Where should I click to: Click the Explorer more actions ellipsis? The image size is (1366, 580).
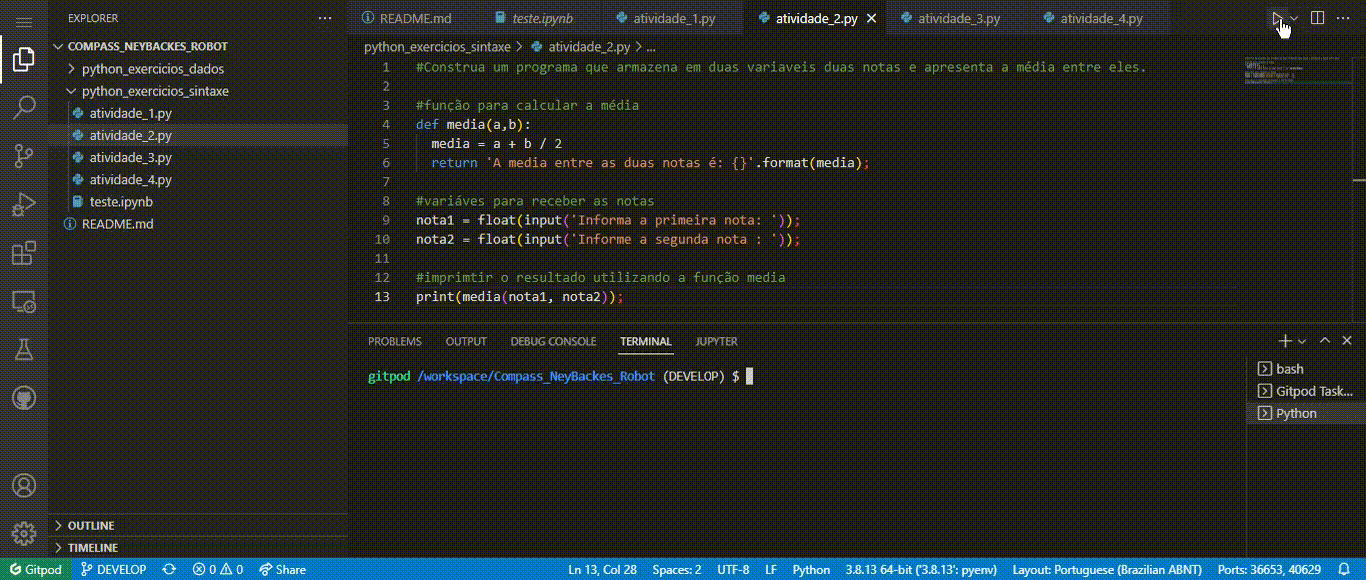point(325,18)
